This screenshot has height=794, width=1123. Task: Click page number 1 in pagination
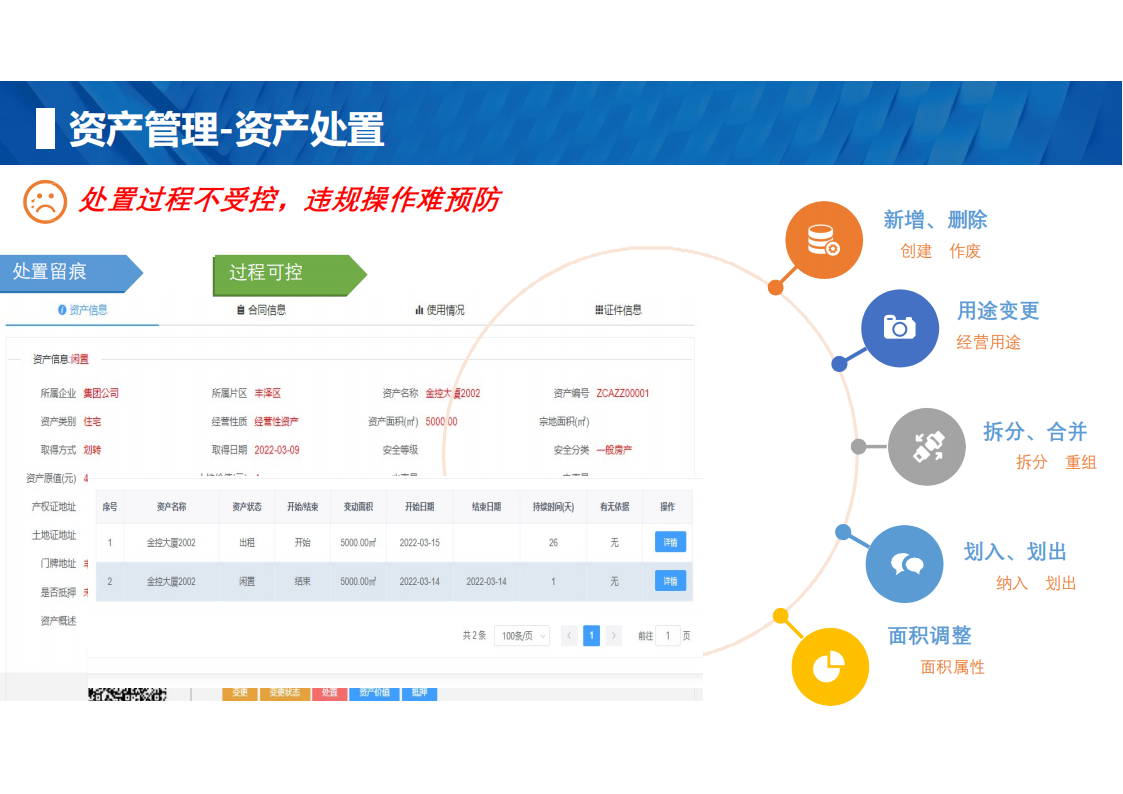591,636
